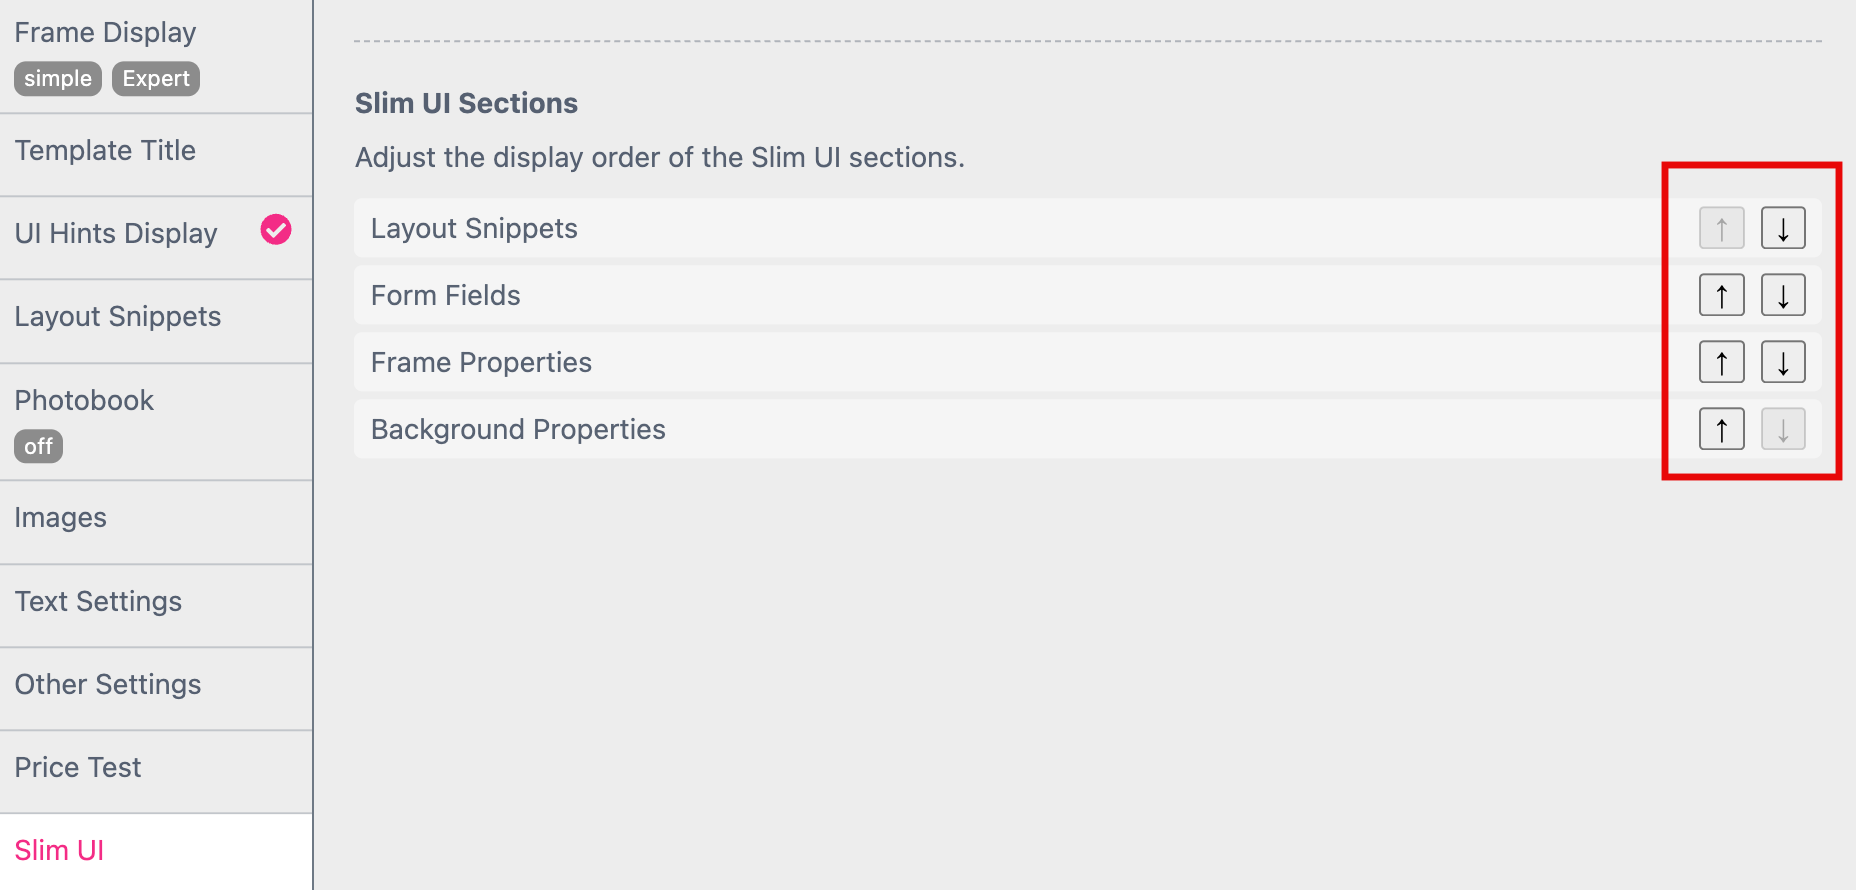
Task: Move Frame Properties section down
Action: [x=1782, y=362]
